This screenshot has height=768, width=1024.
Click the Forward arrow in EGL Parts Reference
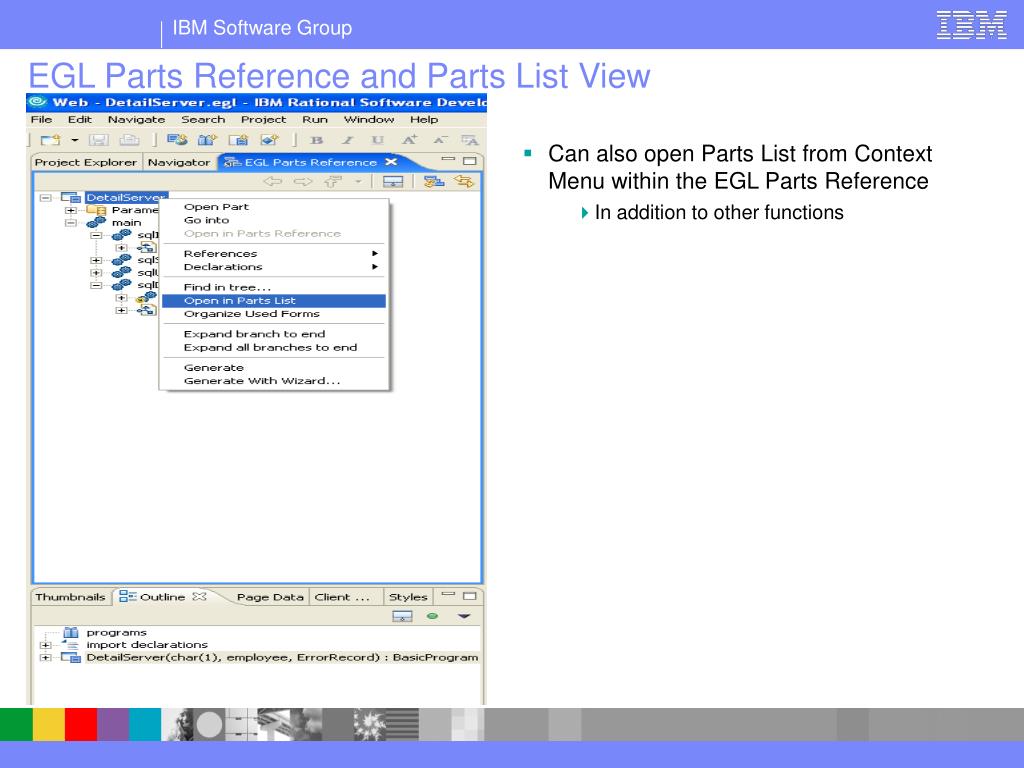[302, 181]
